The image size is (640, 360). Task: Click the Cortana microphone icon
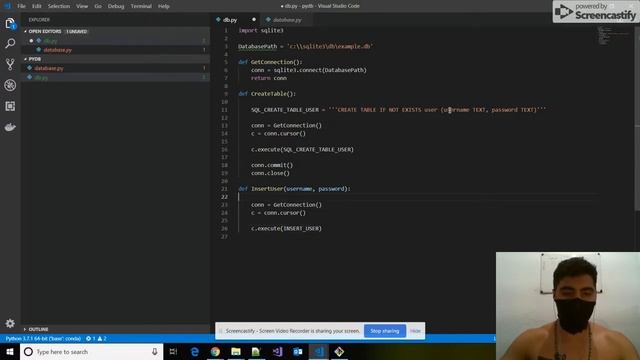coord(155,351)
